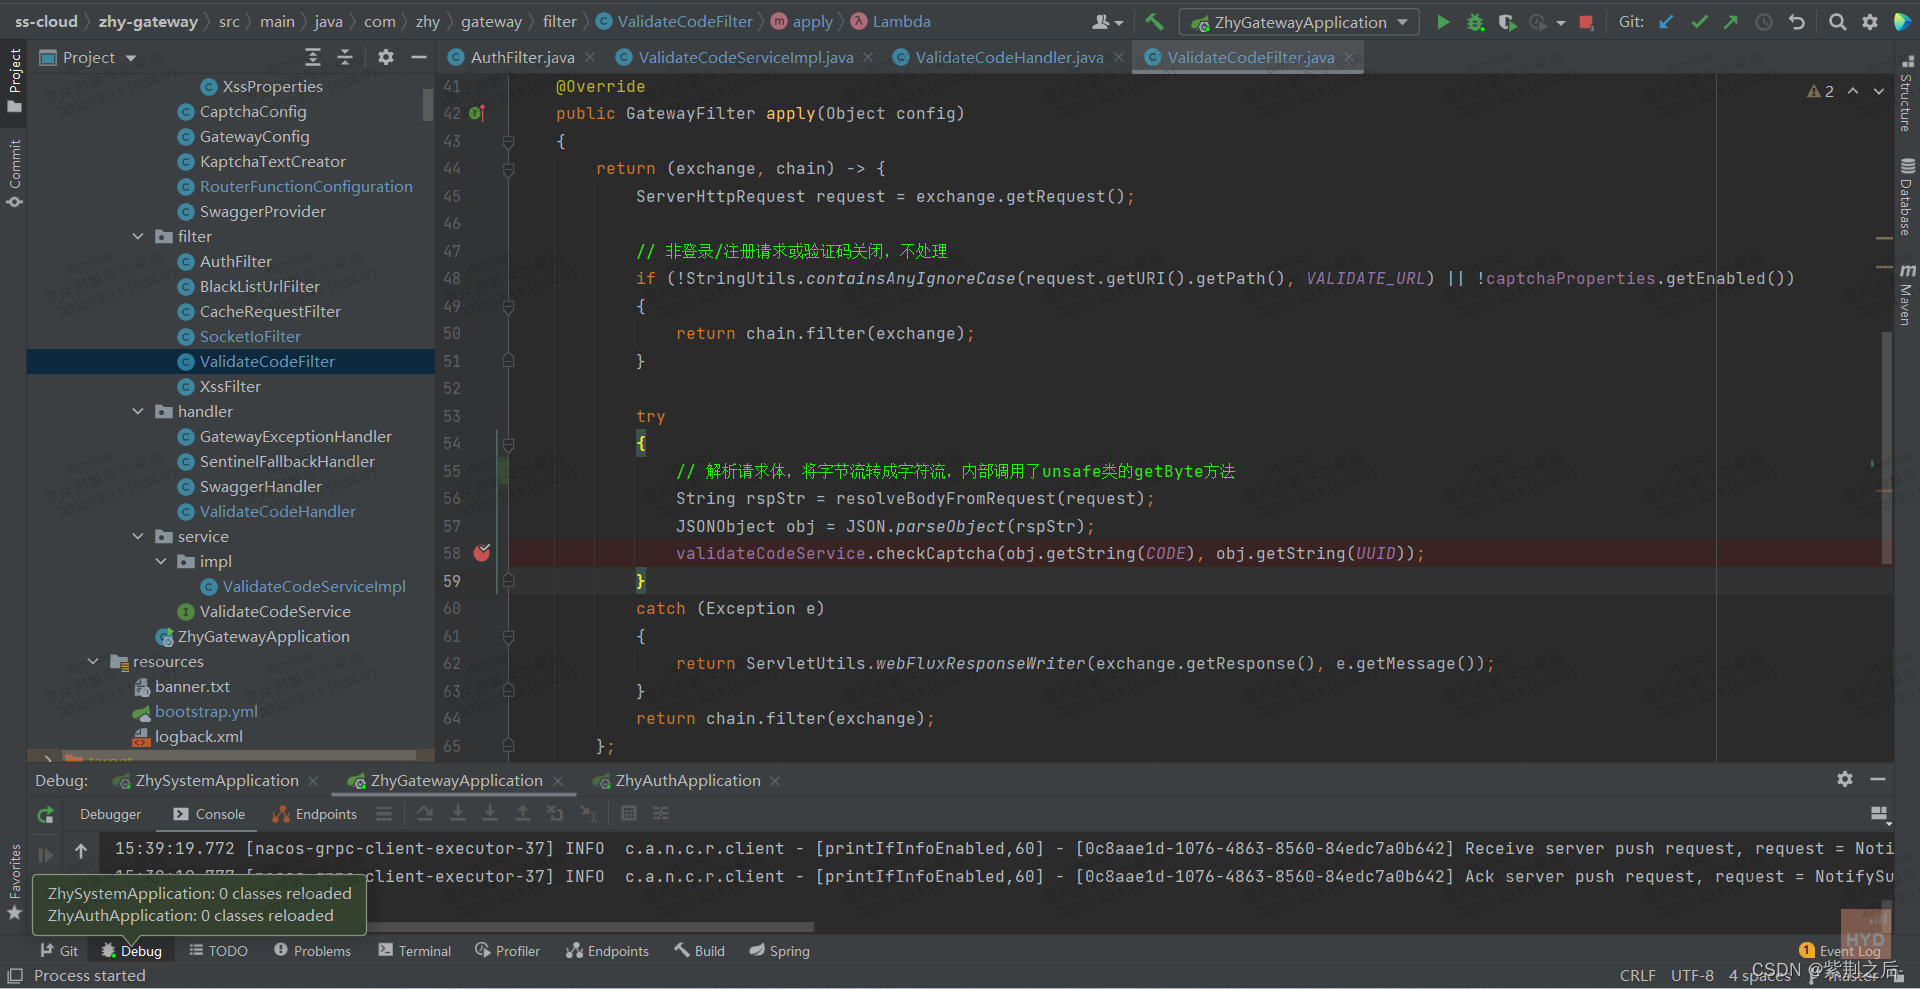1920x989 pixels.
Task: Commit changes using the Git checkmark icon
Action: pyautogui.click(x=1699, y=22)
